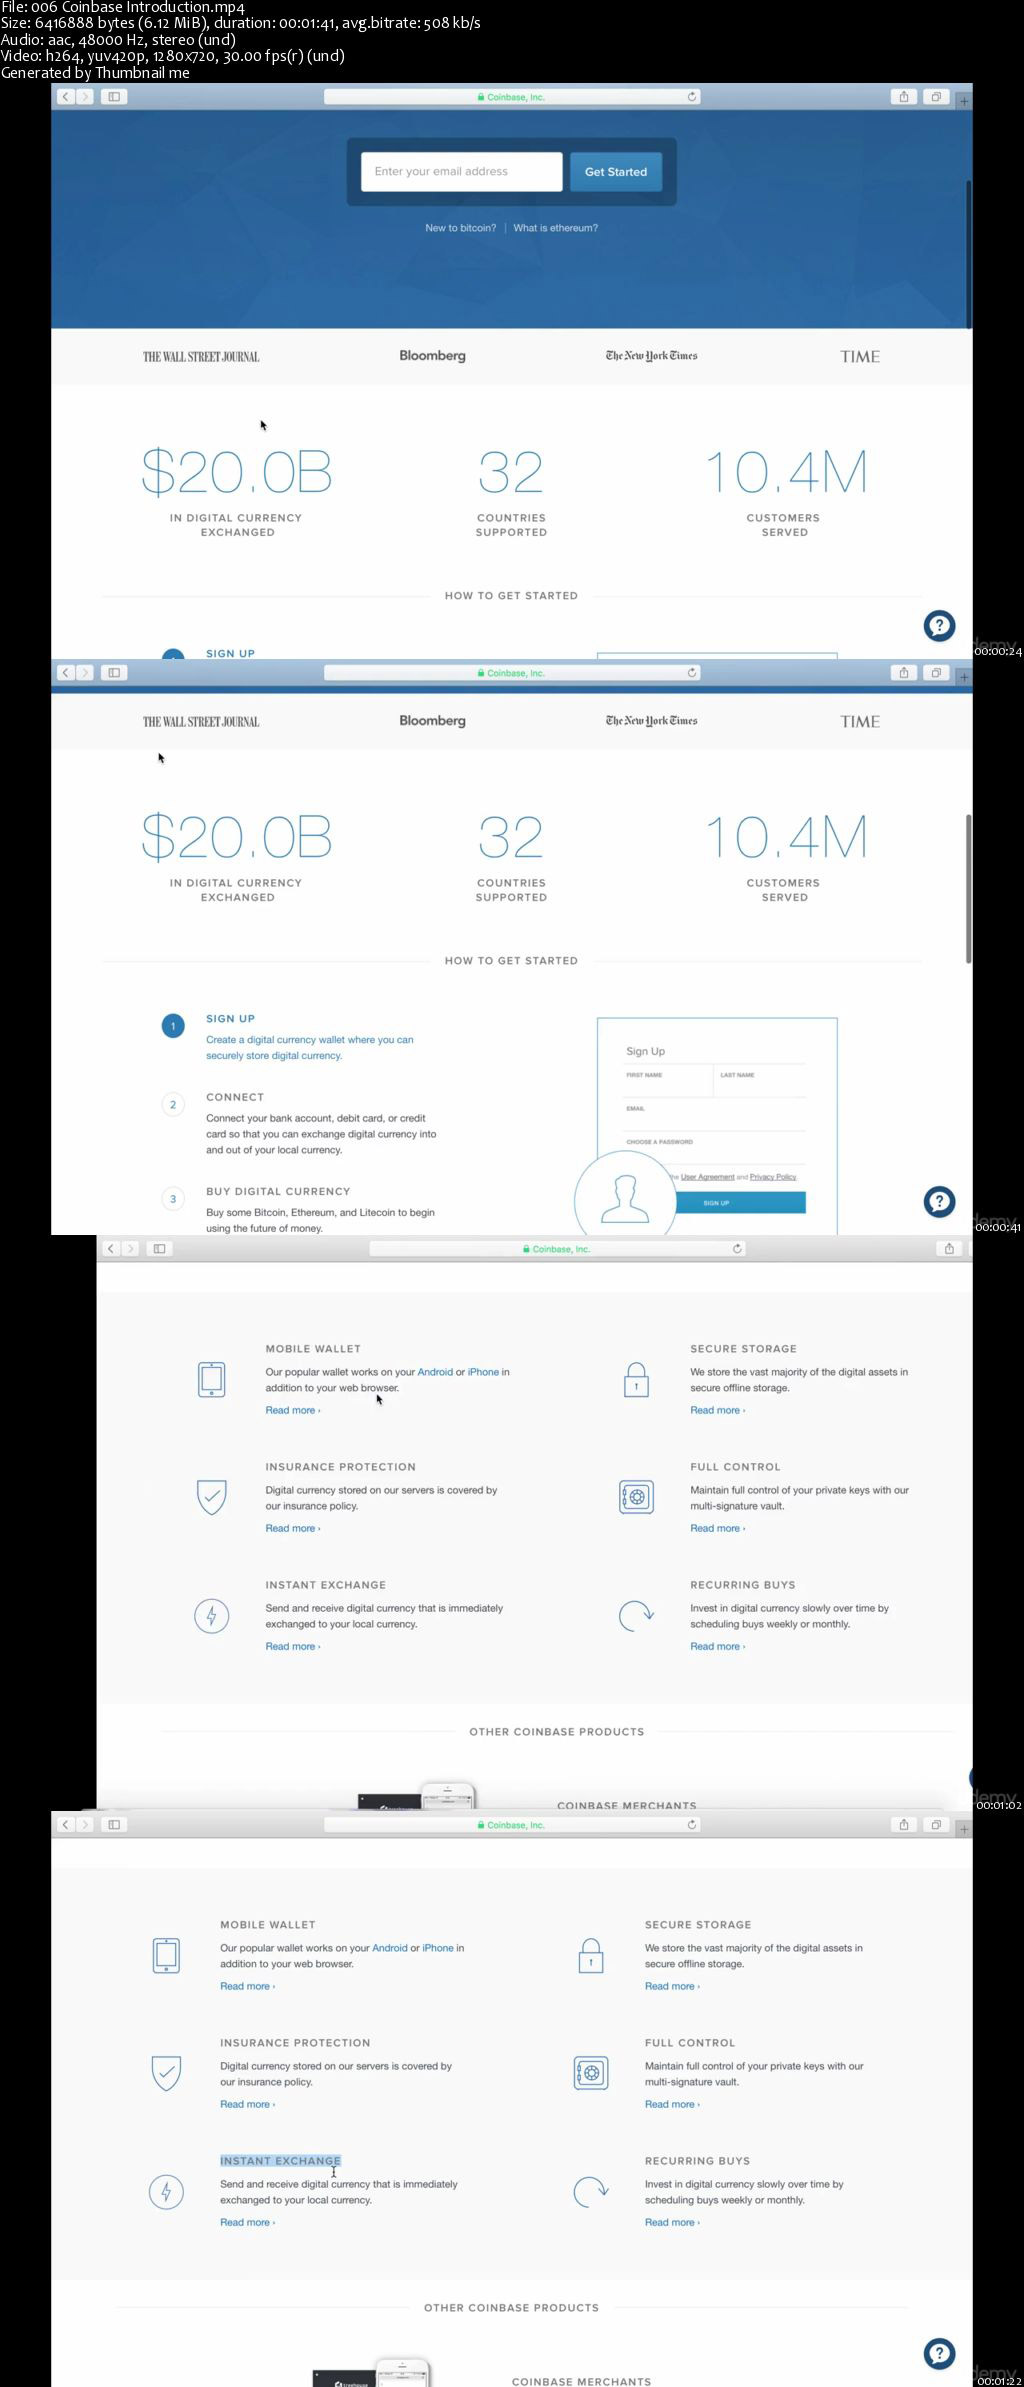Click Recurring Buys arrow icon in 00:01:02 frame
The height and width of the screenshot is (2387, 1024).
[x=636, y=1616]
